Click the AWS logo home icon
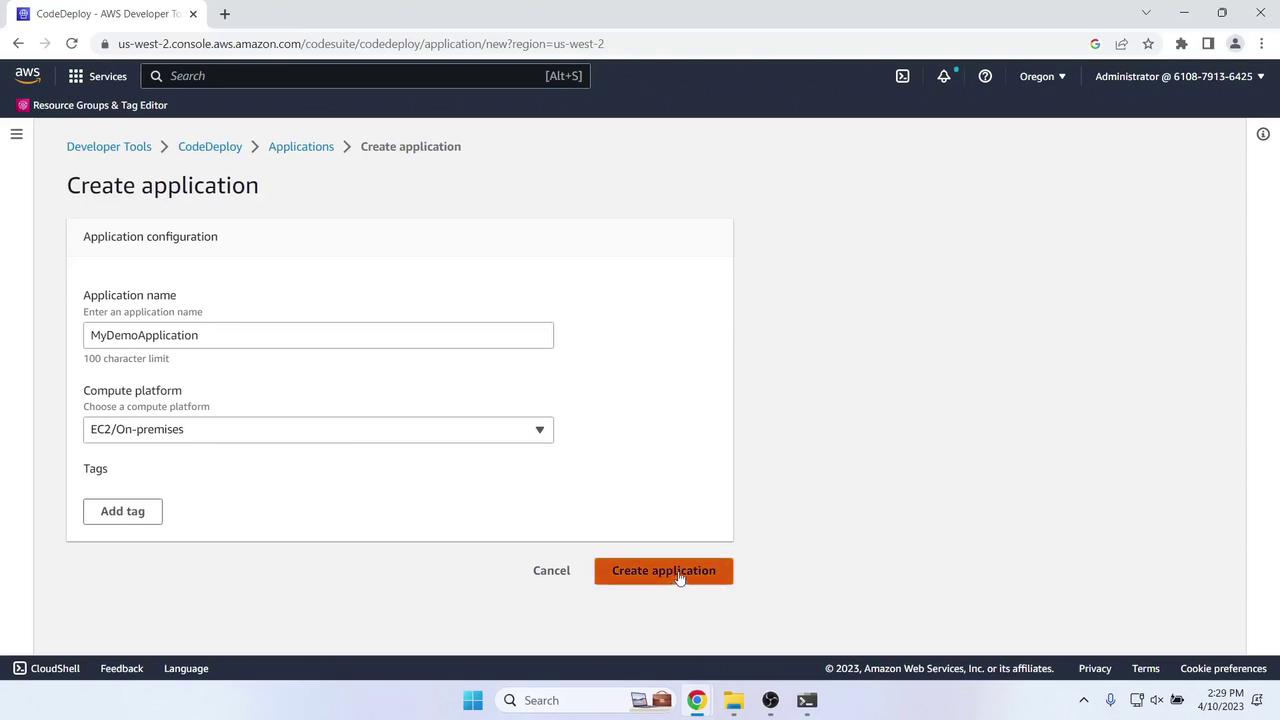The image size is (1280, 720). [x=28, y=76]
